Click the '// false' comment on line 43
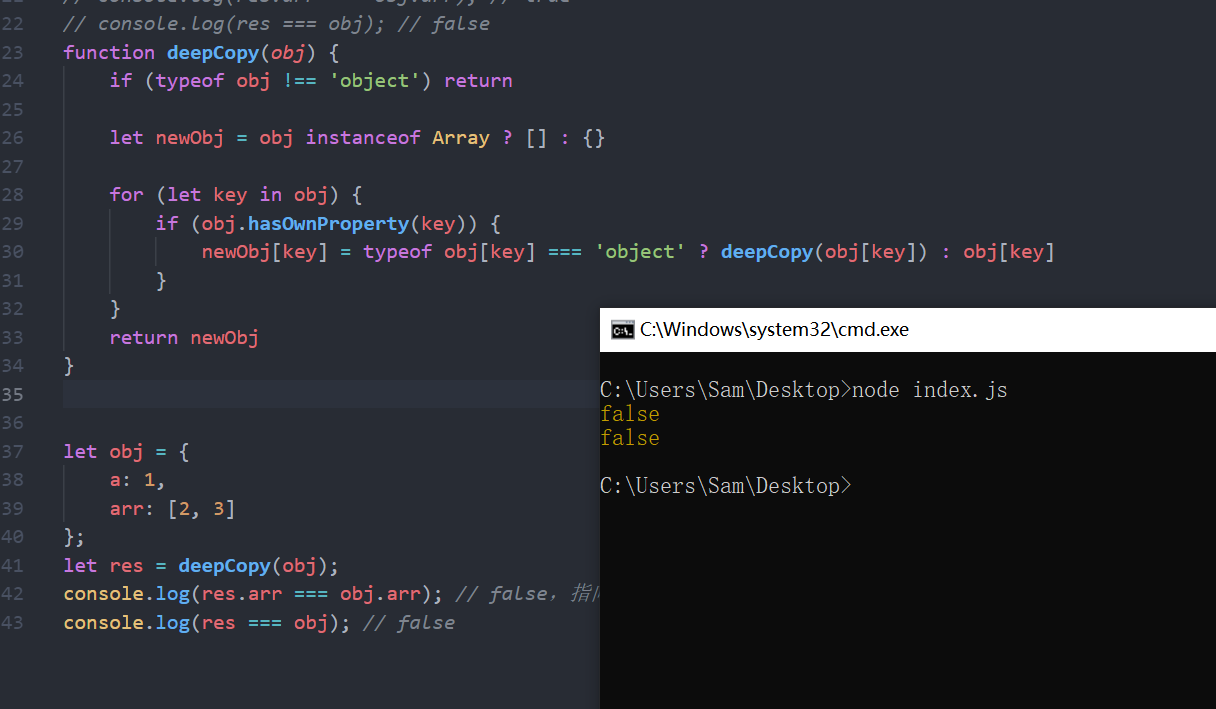The height and width of the screenshot is (709, 1216). coord(409,623)
